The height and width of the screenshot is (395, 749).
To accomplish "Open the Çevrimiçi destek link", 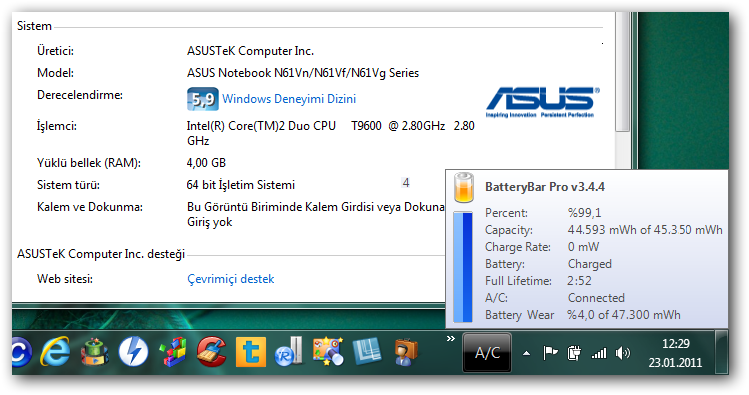I will coord(231,279).
